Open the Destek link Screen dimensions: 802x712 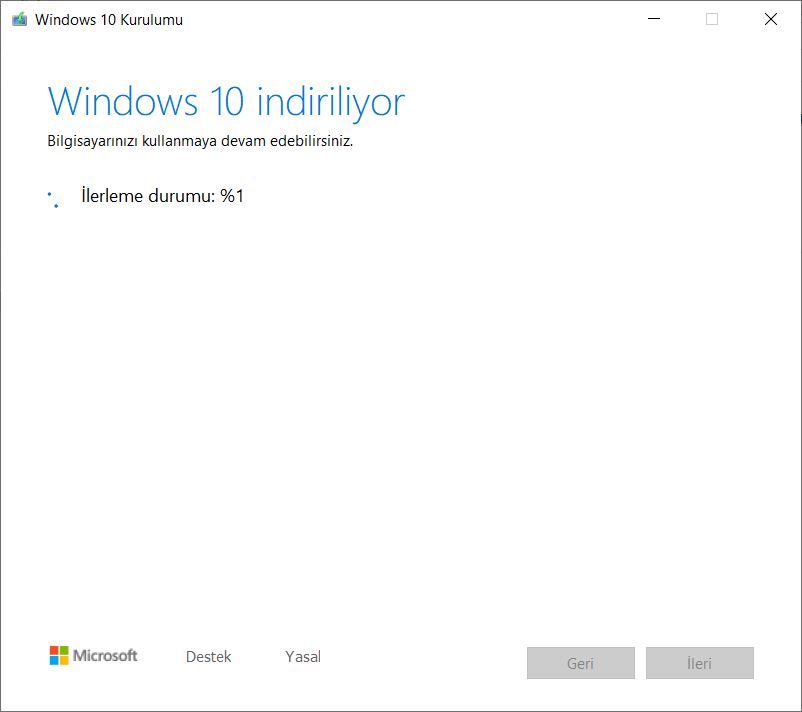click(x=208, y=657)
